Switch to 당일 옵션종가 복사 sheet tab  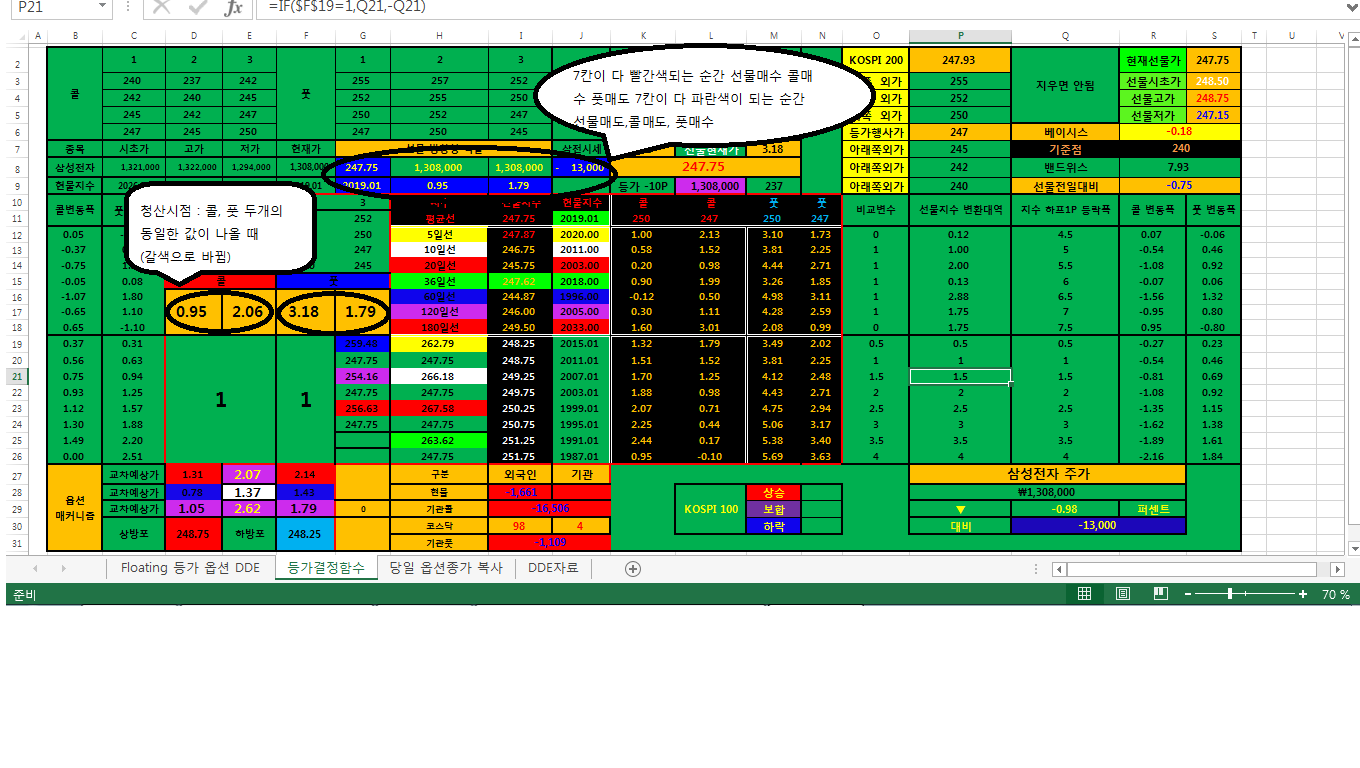pos(445,568)
